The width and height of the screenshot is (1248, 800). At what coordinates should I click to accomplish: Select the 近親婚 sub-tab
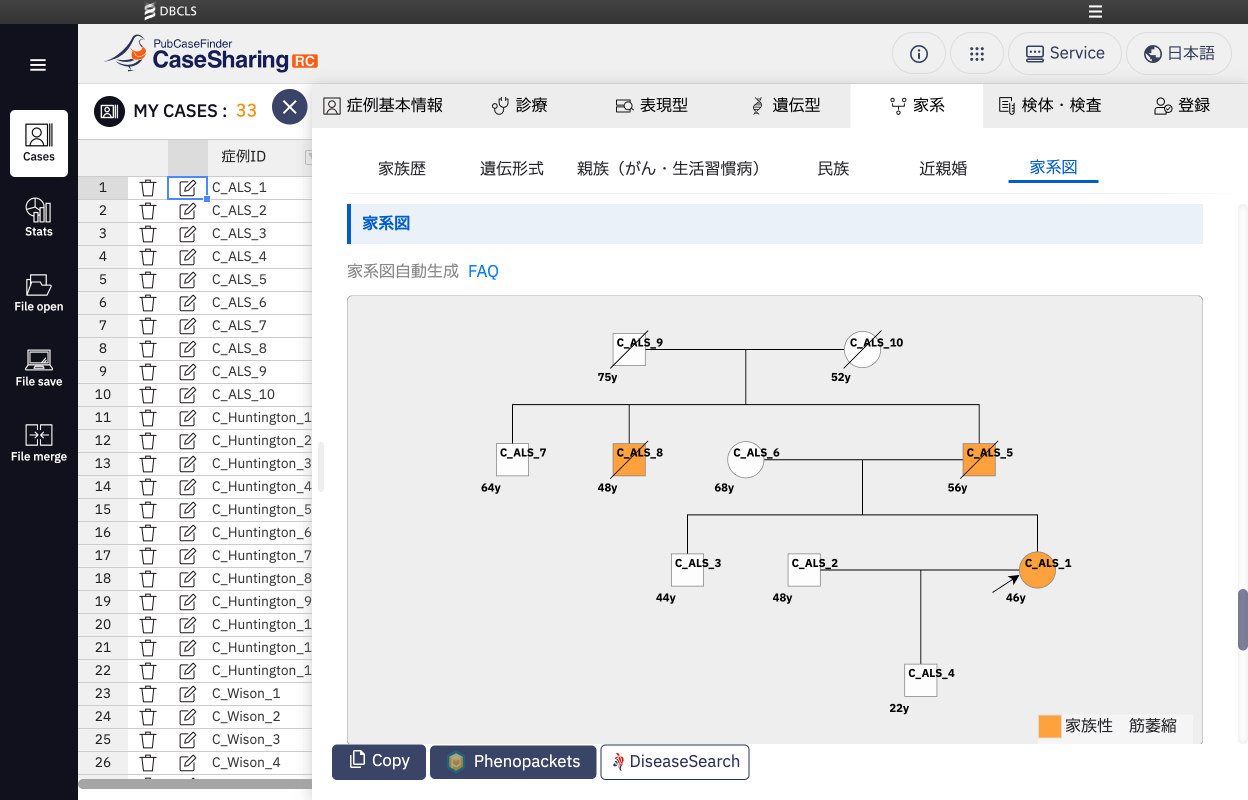[x=943, y=168]
